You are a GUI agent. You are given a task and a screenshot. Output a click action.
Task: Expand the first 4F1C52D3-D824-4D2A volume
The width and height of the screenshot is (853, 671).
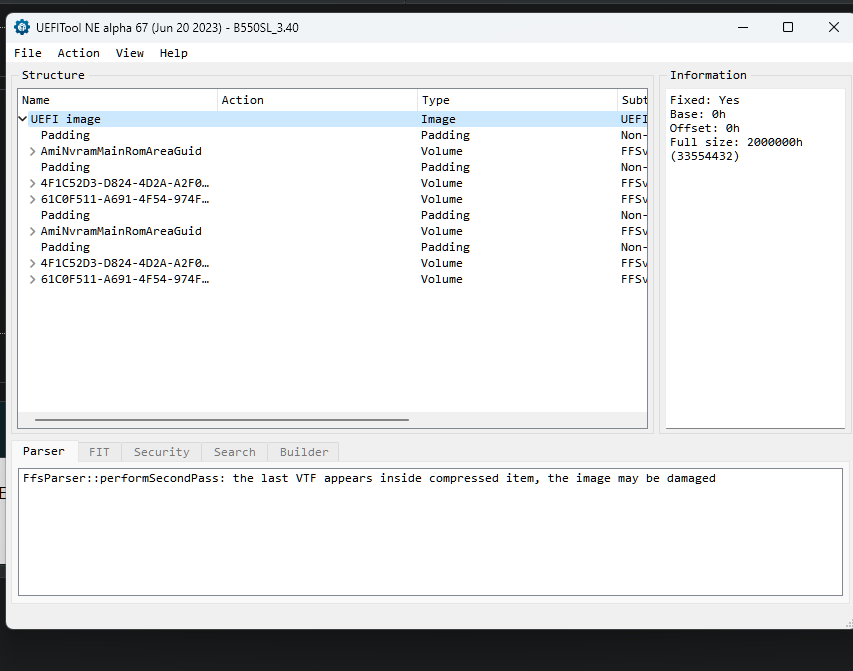(33, 183)
